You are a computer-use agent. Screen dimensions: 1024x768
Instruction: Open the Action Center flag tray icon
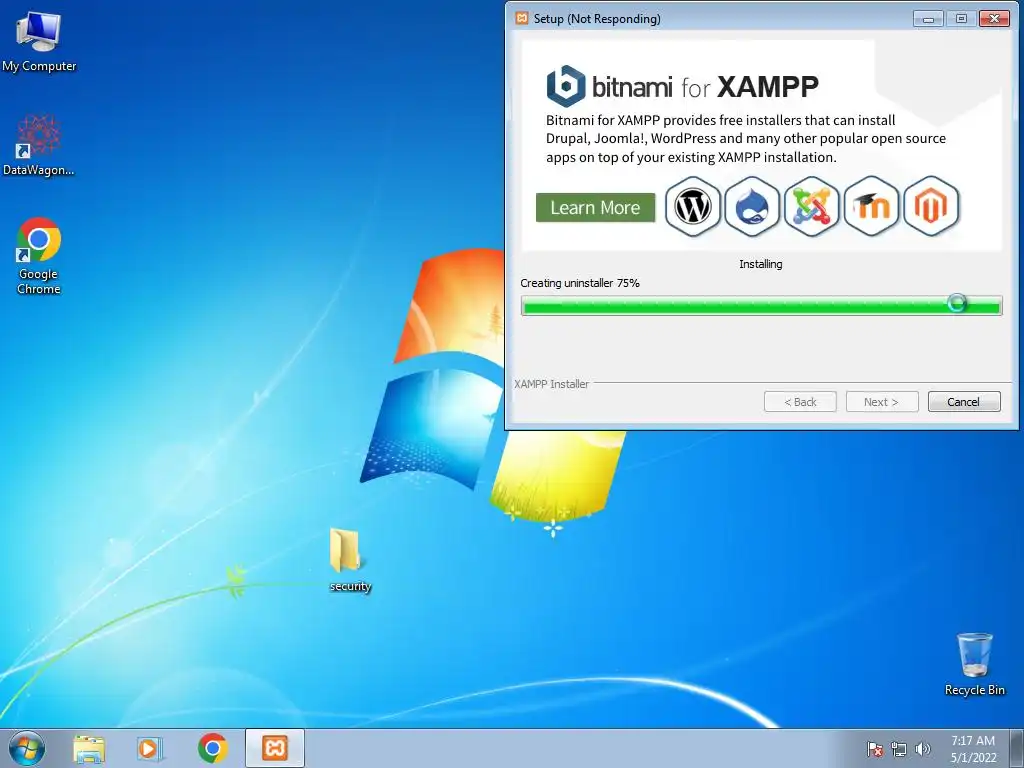(x=874, y=749)
